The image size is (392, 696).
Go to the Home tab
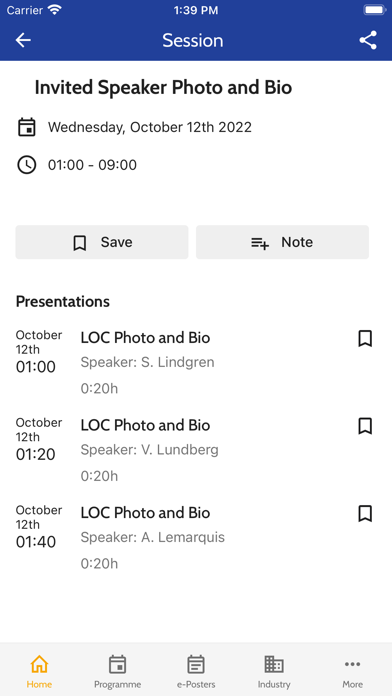tap(39, 672)
